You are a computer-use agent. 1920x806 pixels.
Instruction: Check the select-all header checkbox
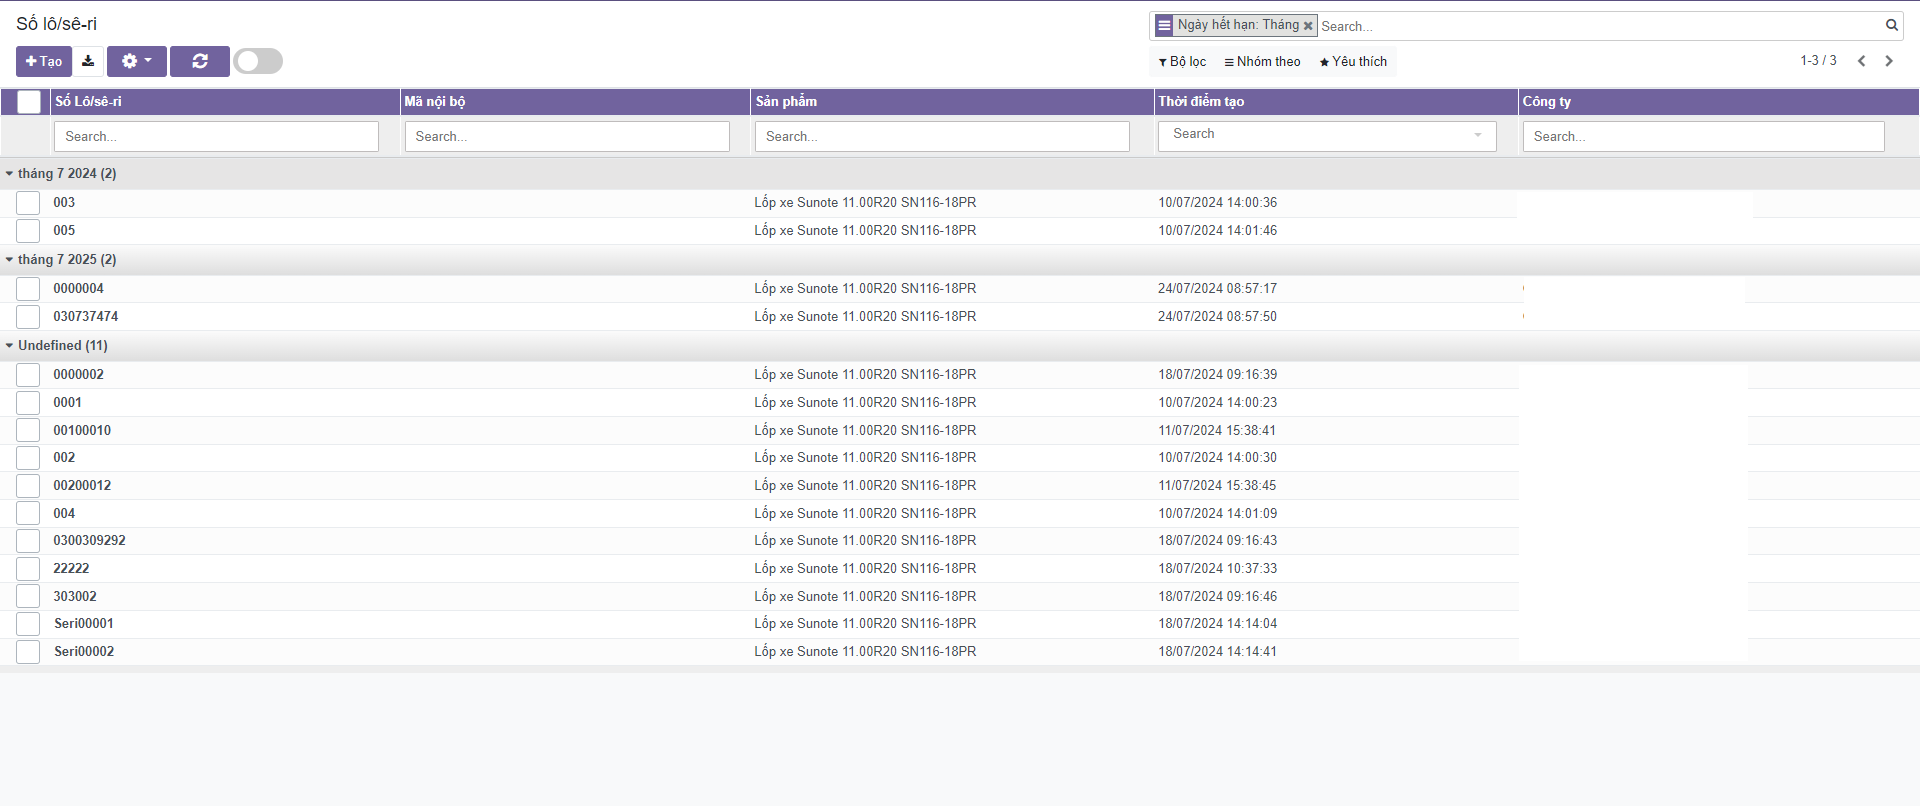point(29,101)
